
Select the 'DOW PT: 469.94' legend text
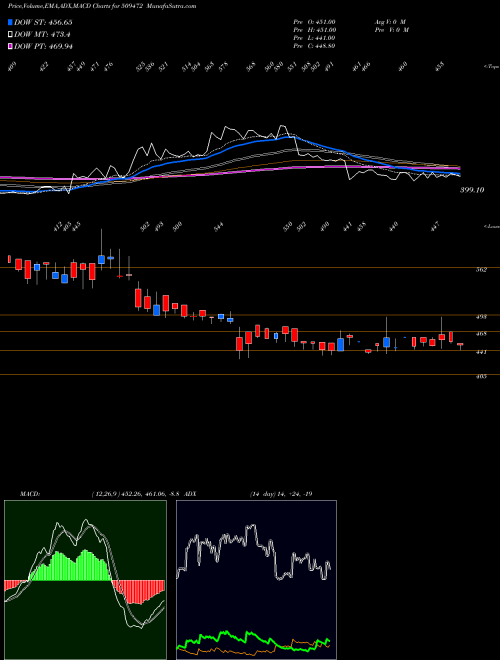click(x=43, y=46)
